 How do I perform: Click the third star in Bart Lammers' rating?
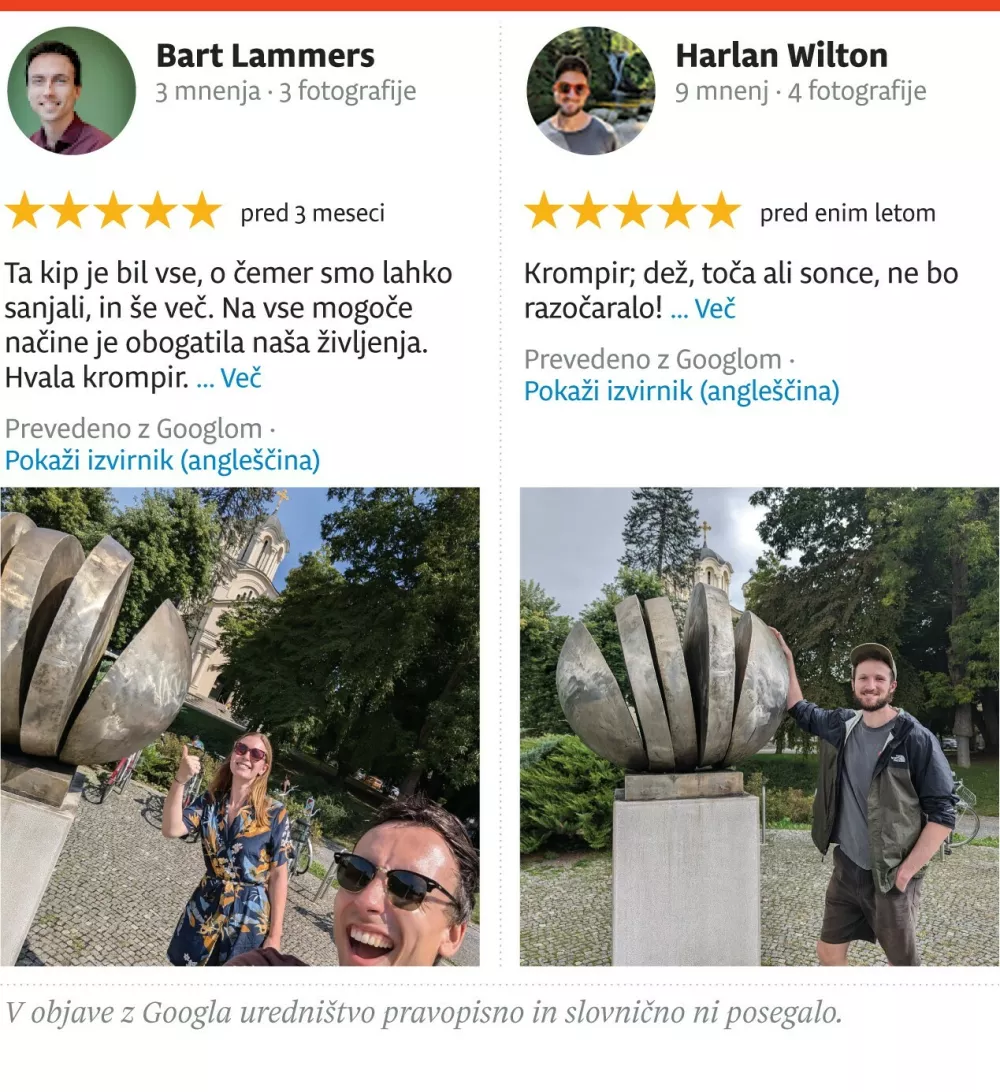(x=114, y=211)
